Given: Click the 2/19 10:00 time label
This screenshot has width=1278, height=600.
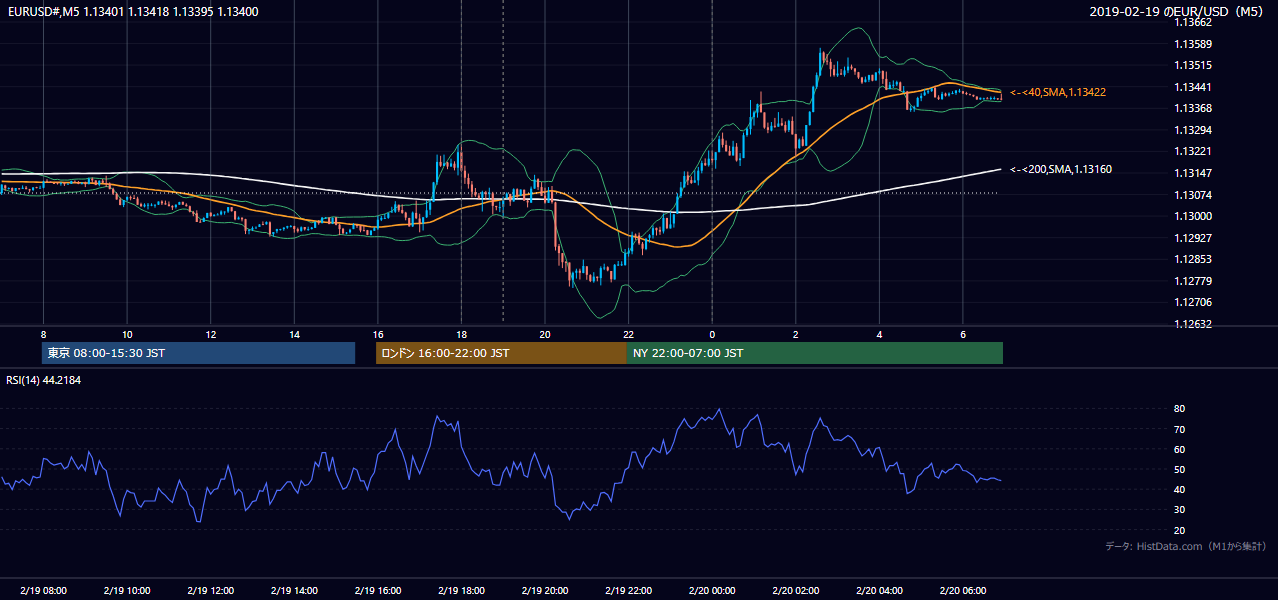Looking at the screenshot, I should click(126, 591).
